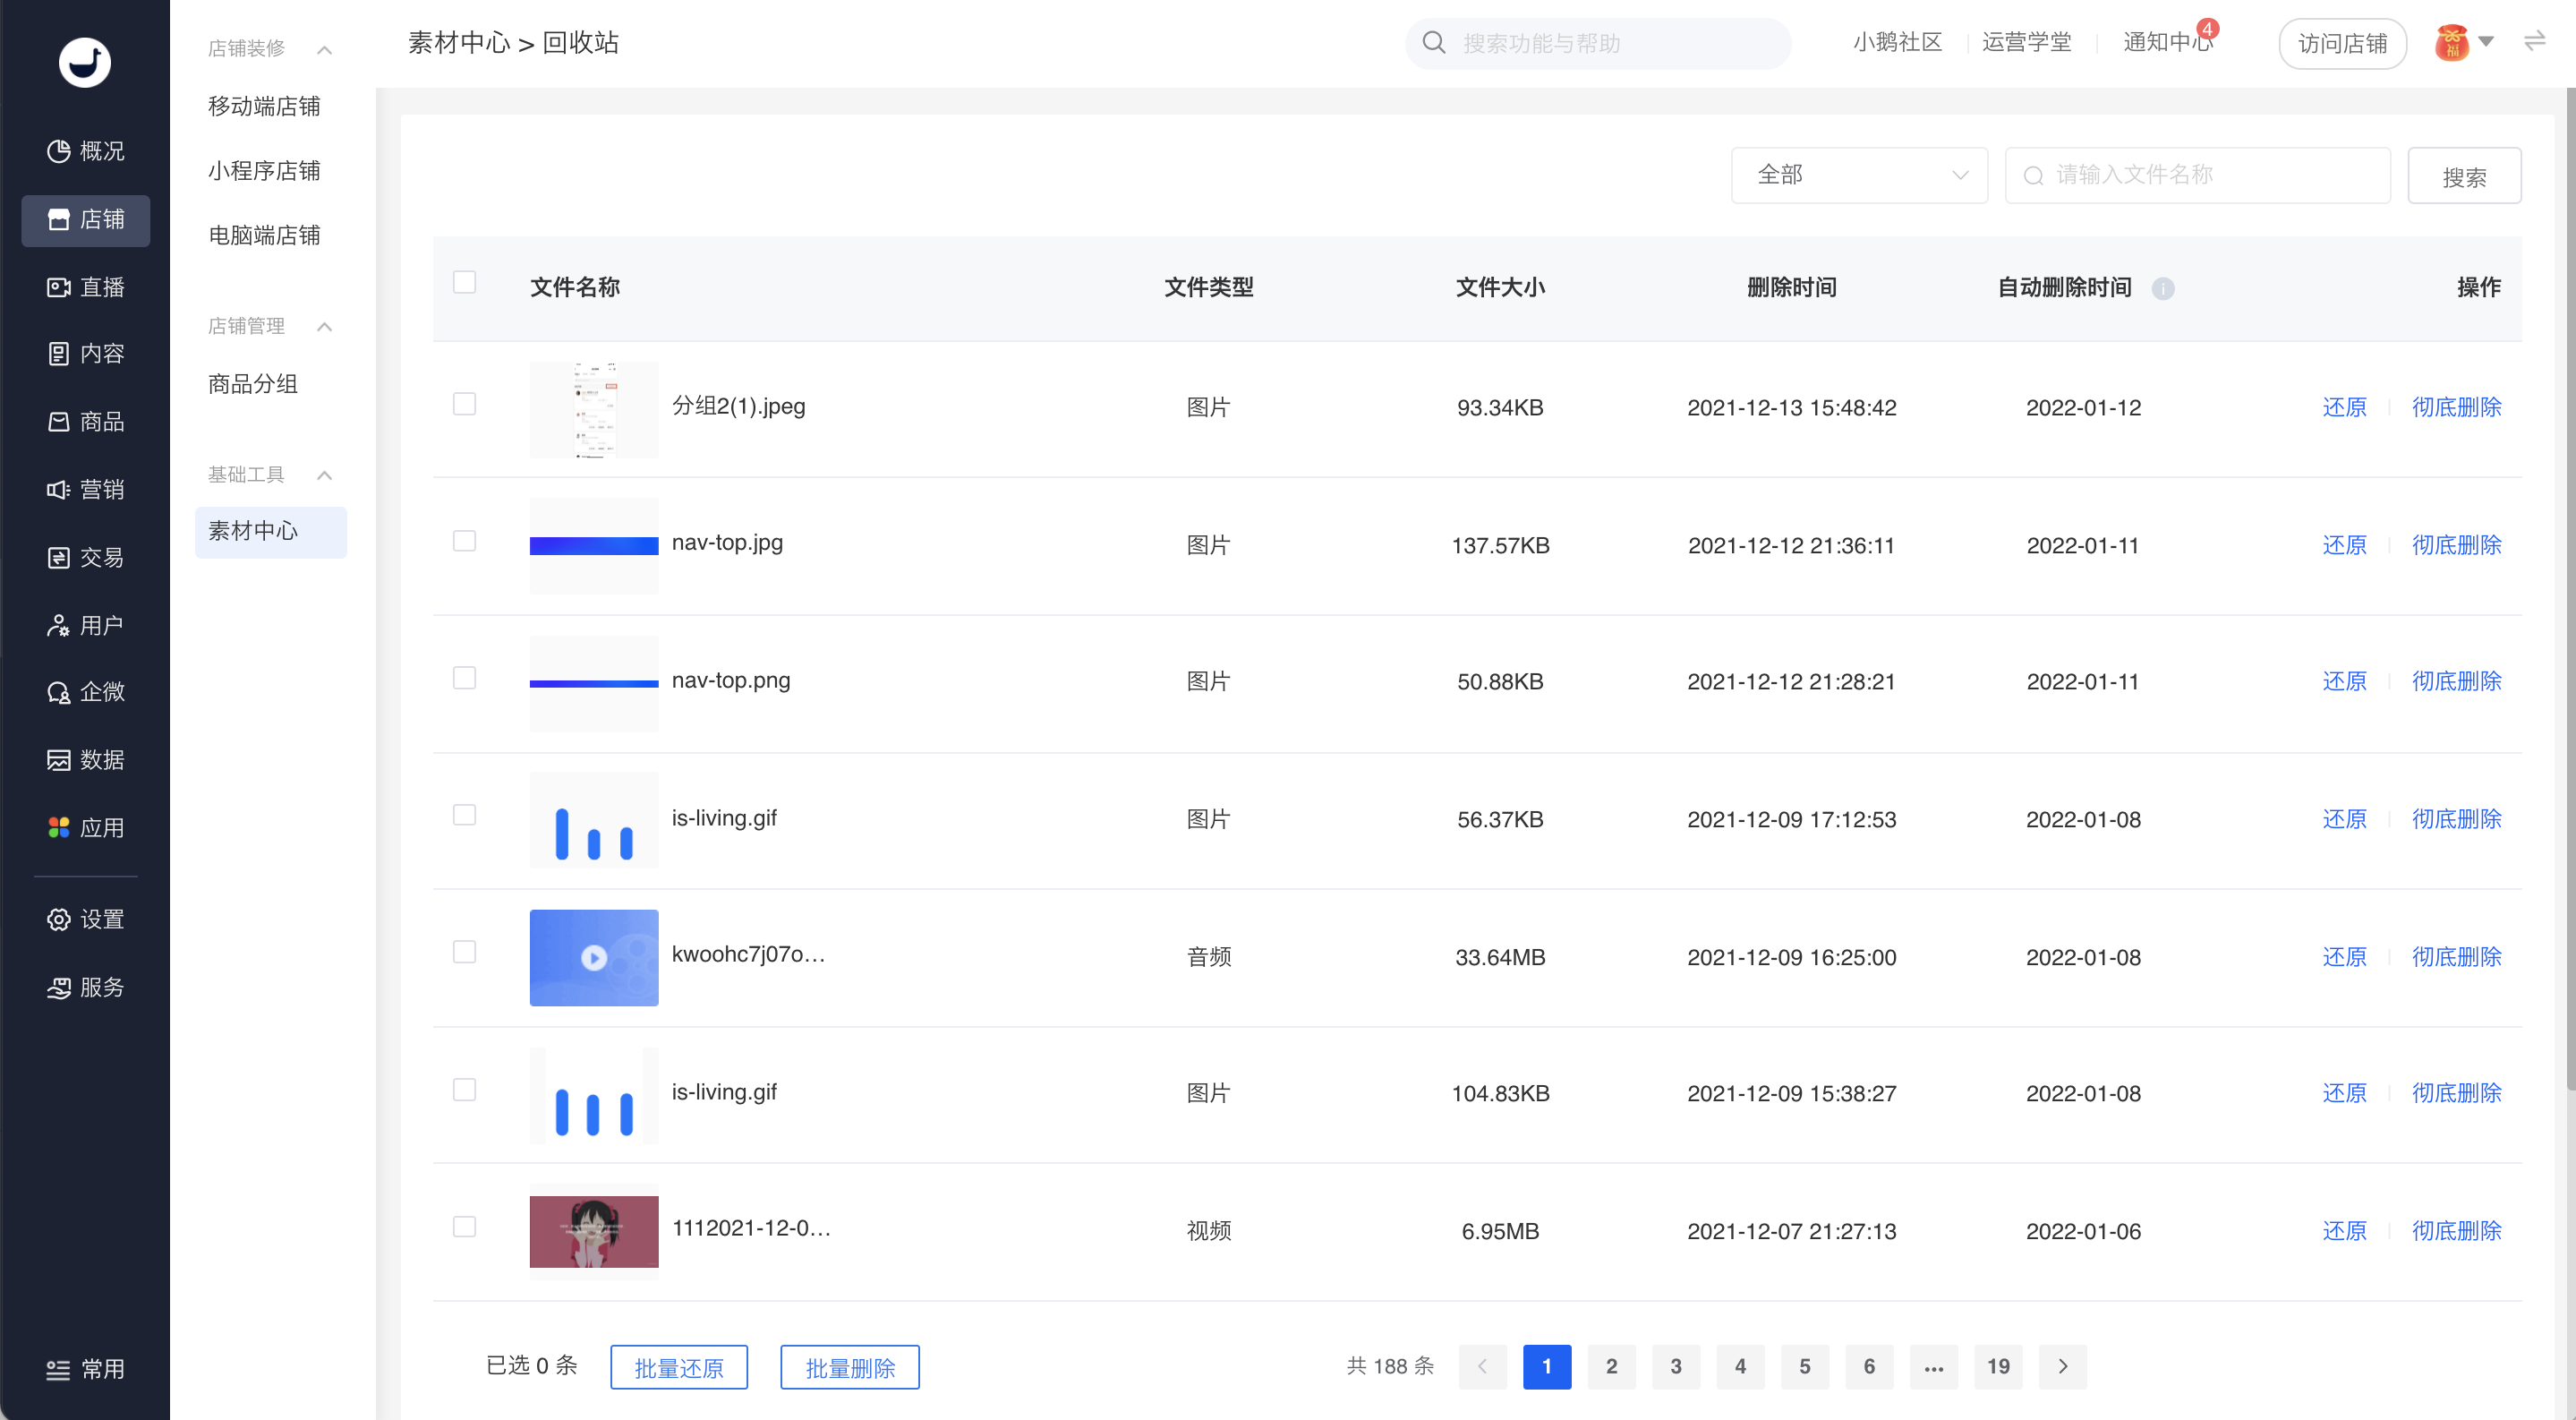Open the 营销 marketing megaphone icon

click(59, 489)
